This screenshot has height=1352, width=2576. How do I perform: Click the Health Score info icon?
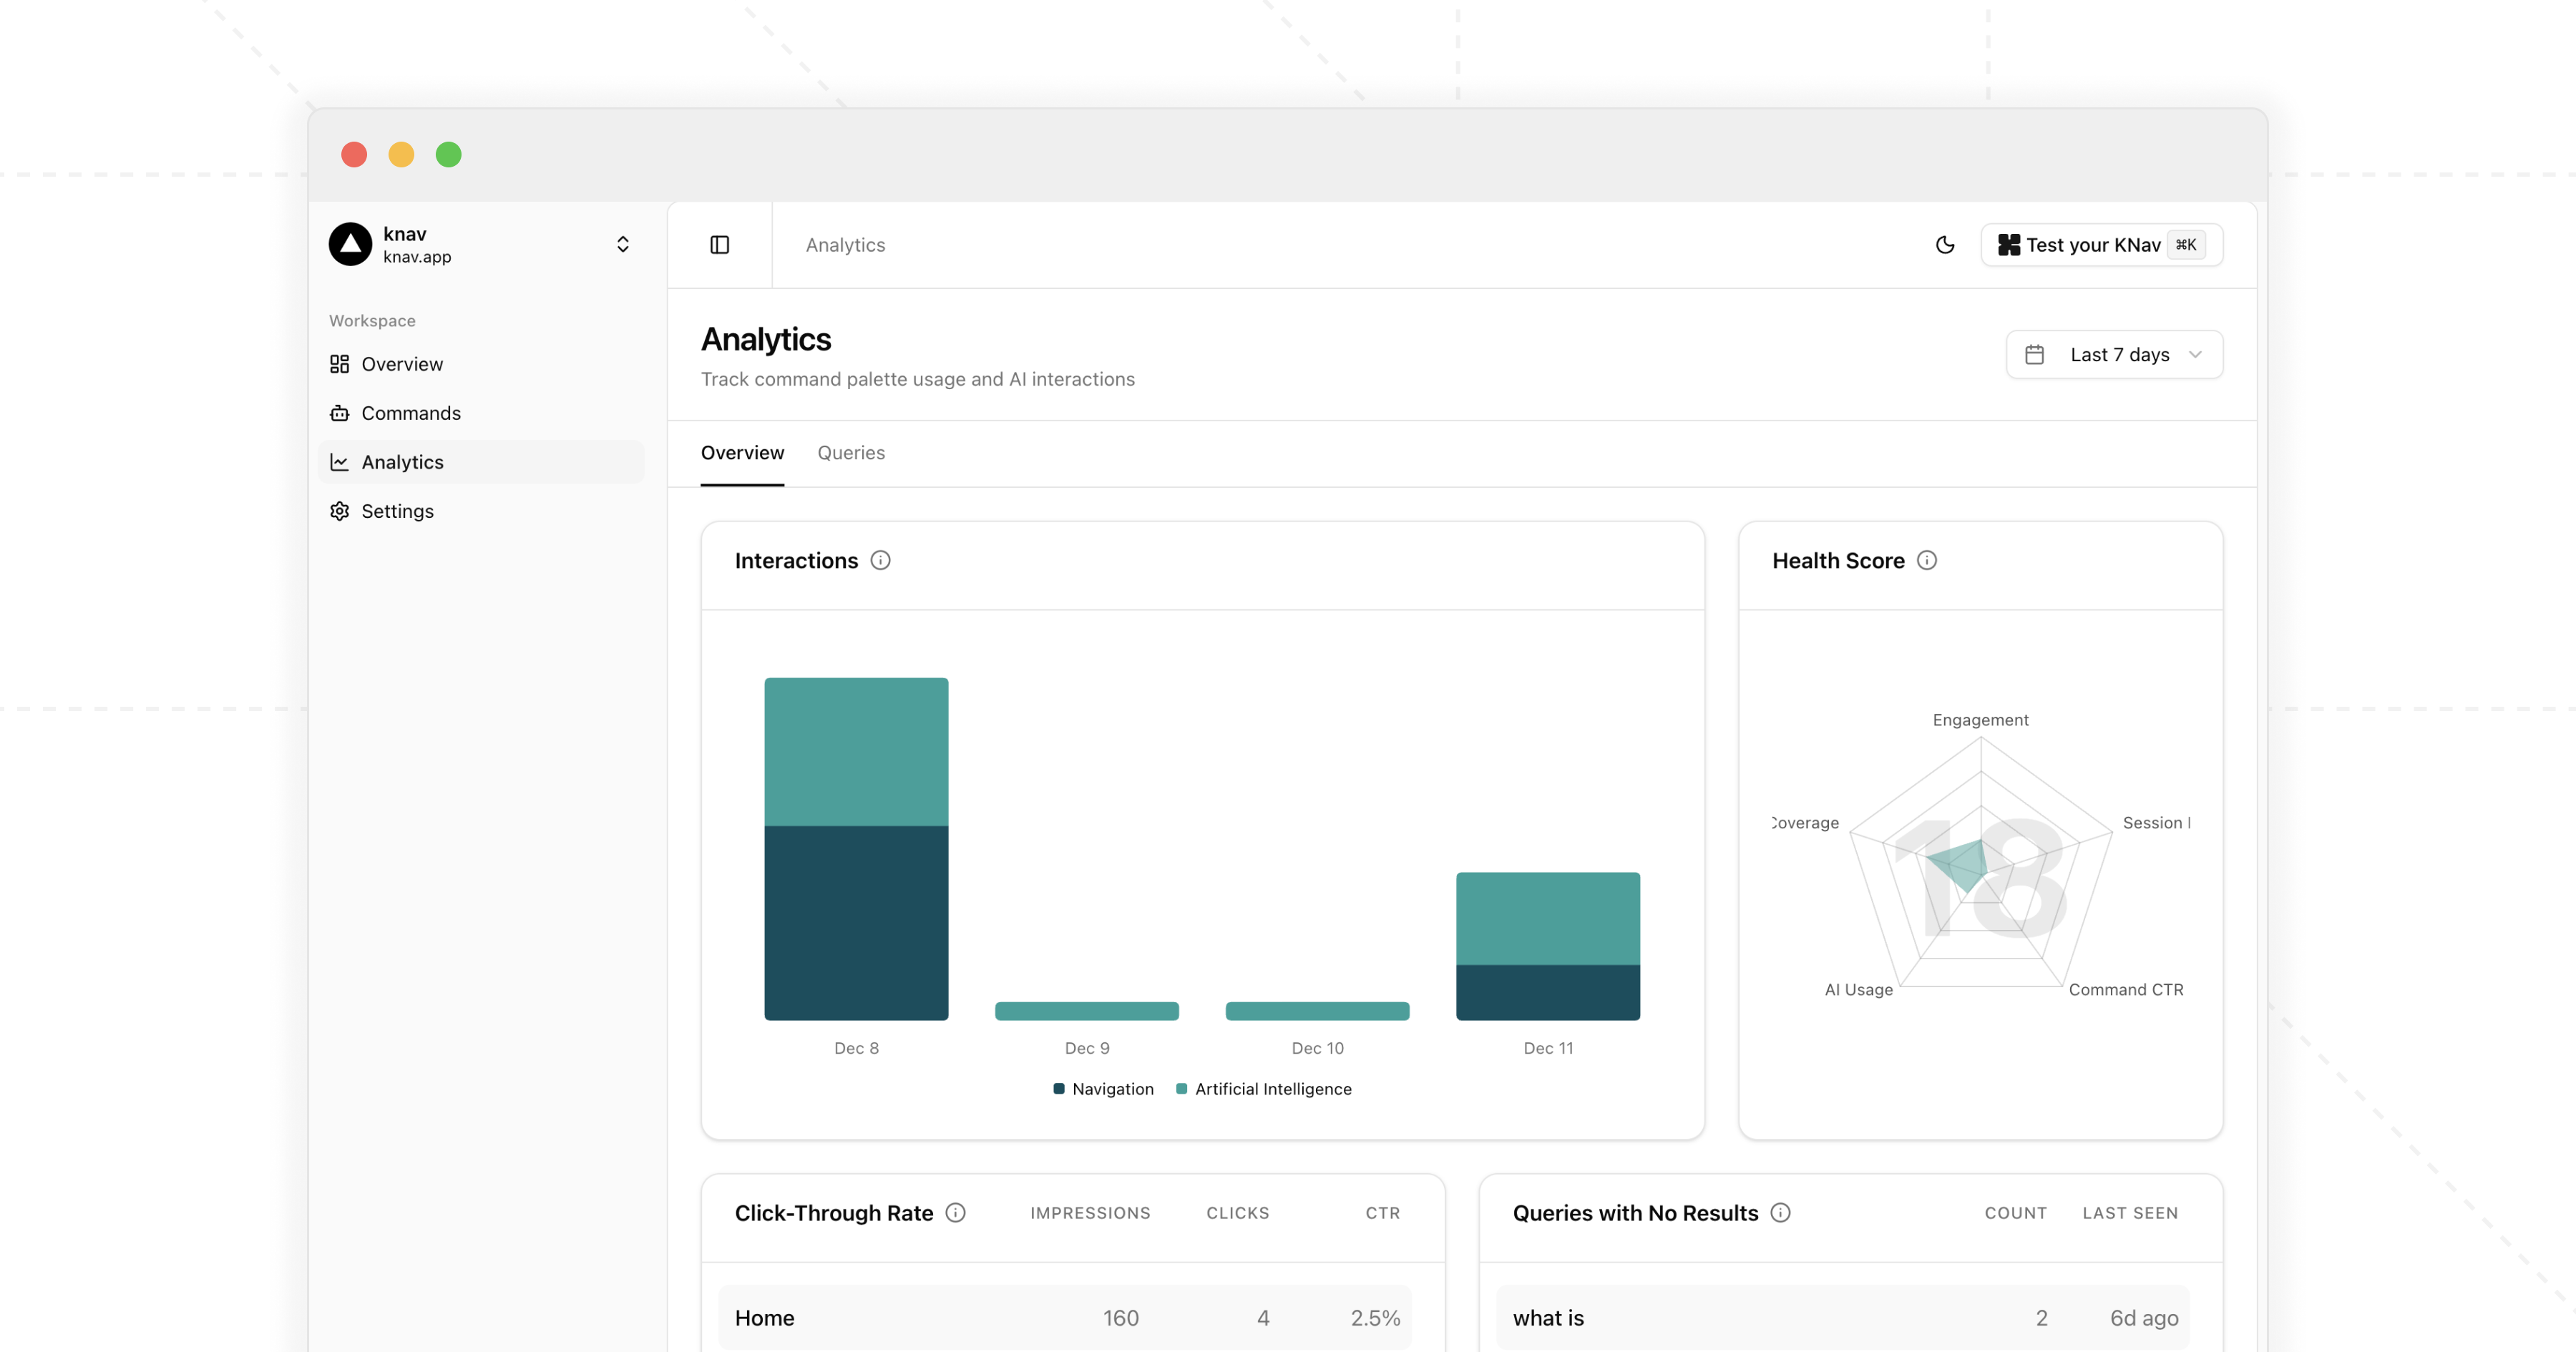1926,561
